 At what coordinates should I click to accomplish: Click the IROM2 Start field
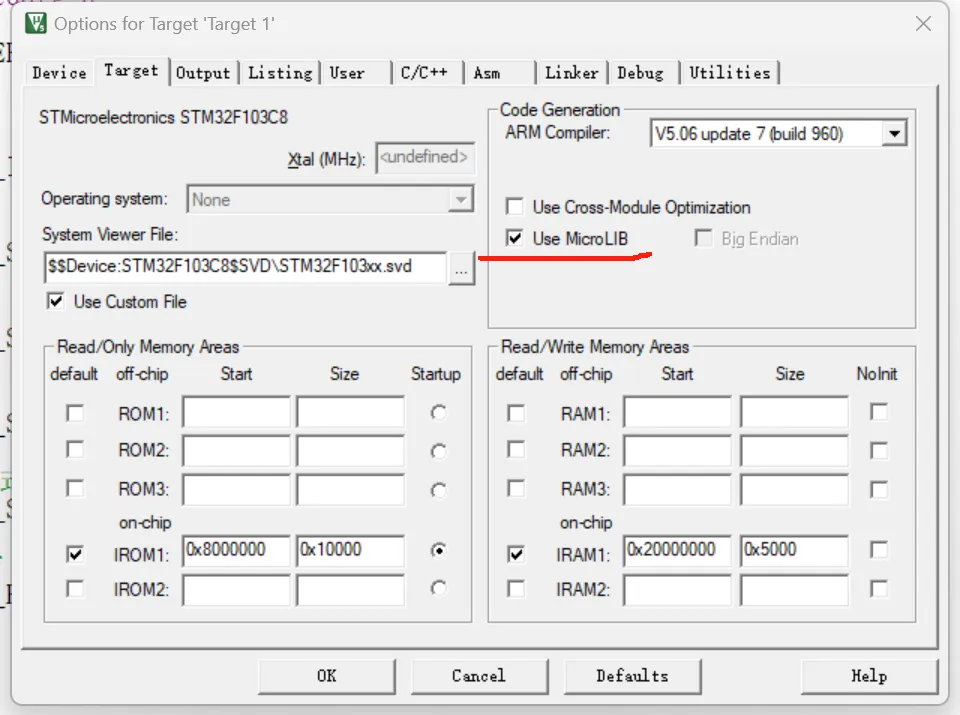[236, 590]
